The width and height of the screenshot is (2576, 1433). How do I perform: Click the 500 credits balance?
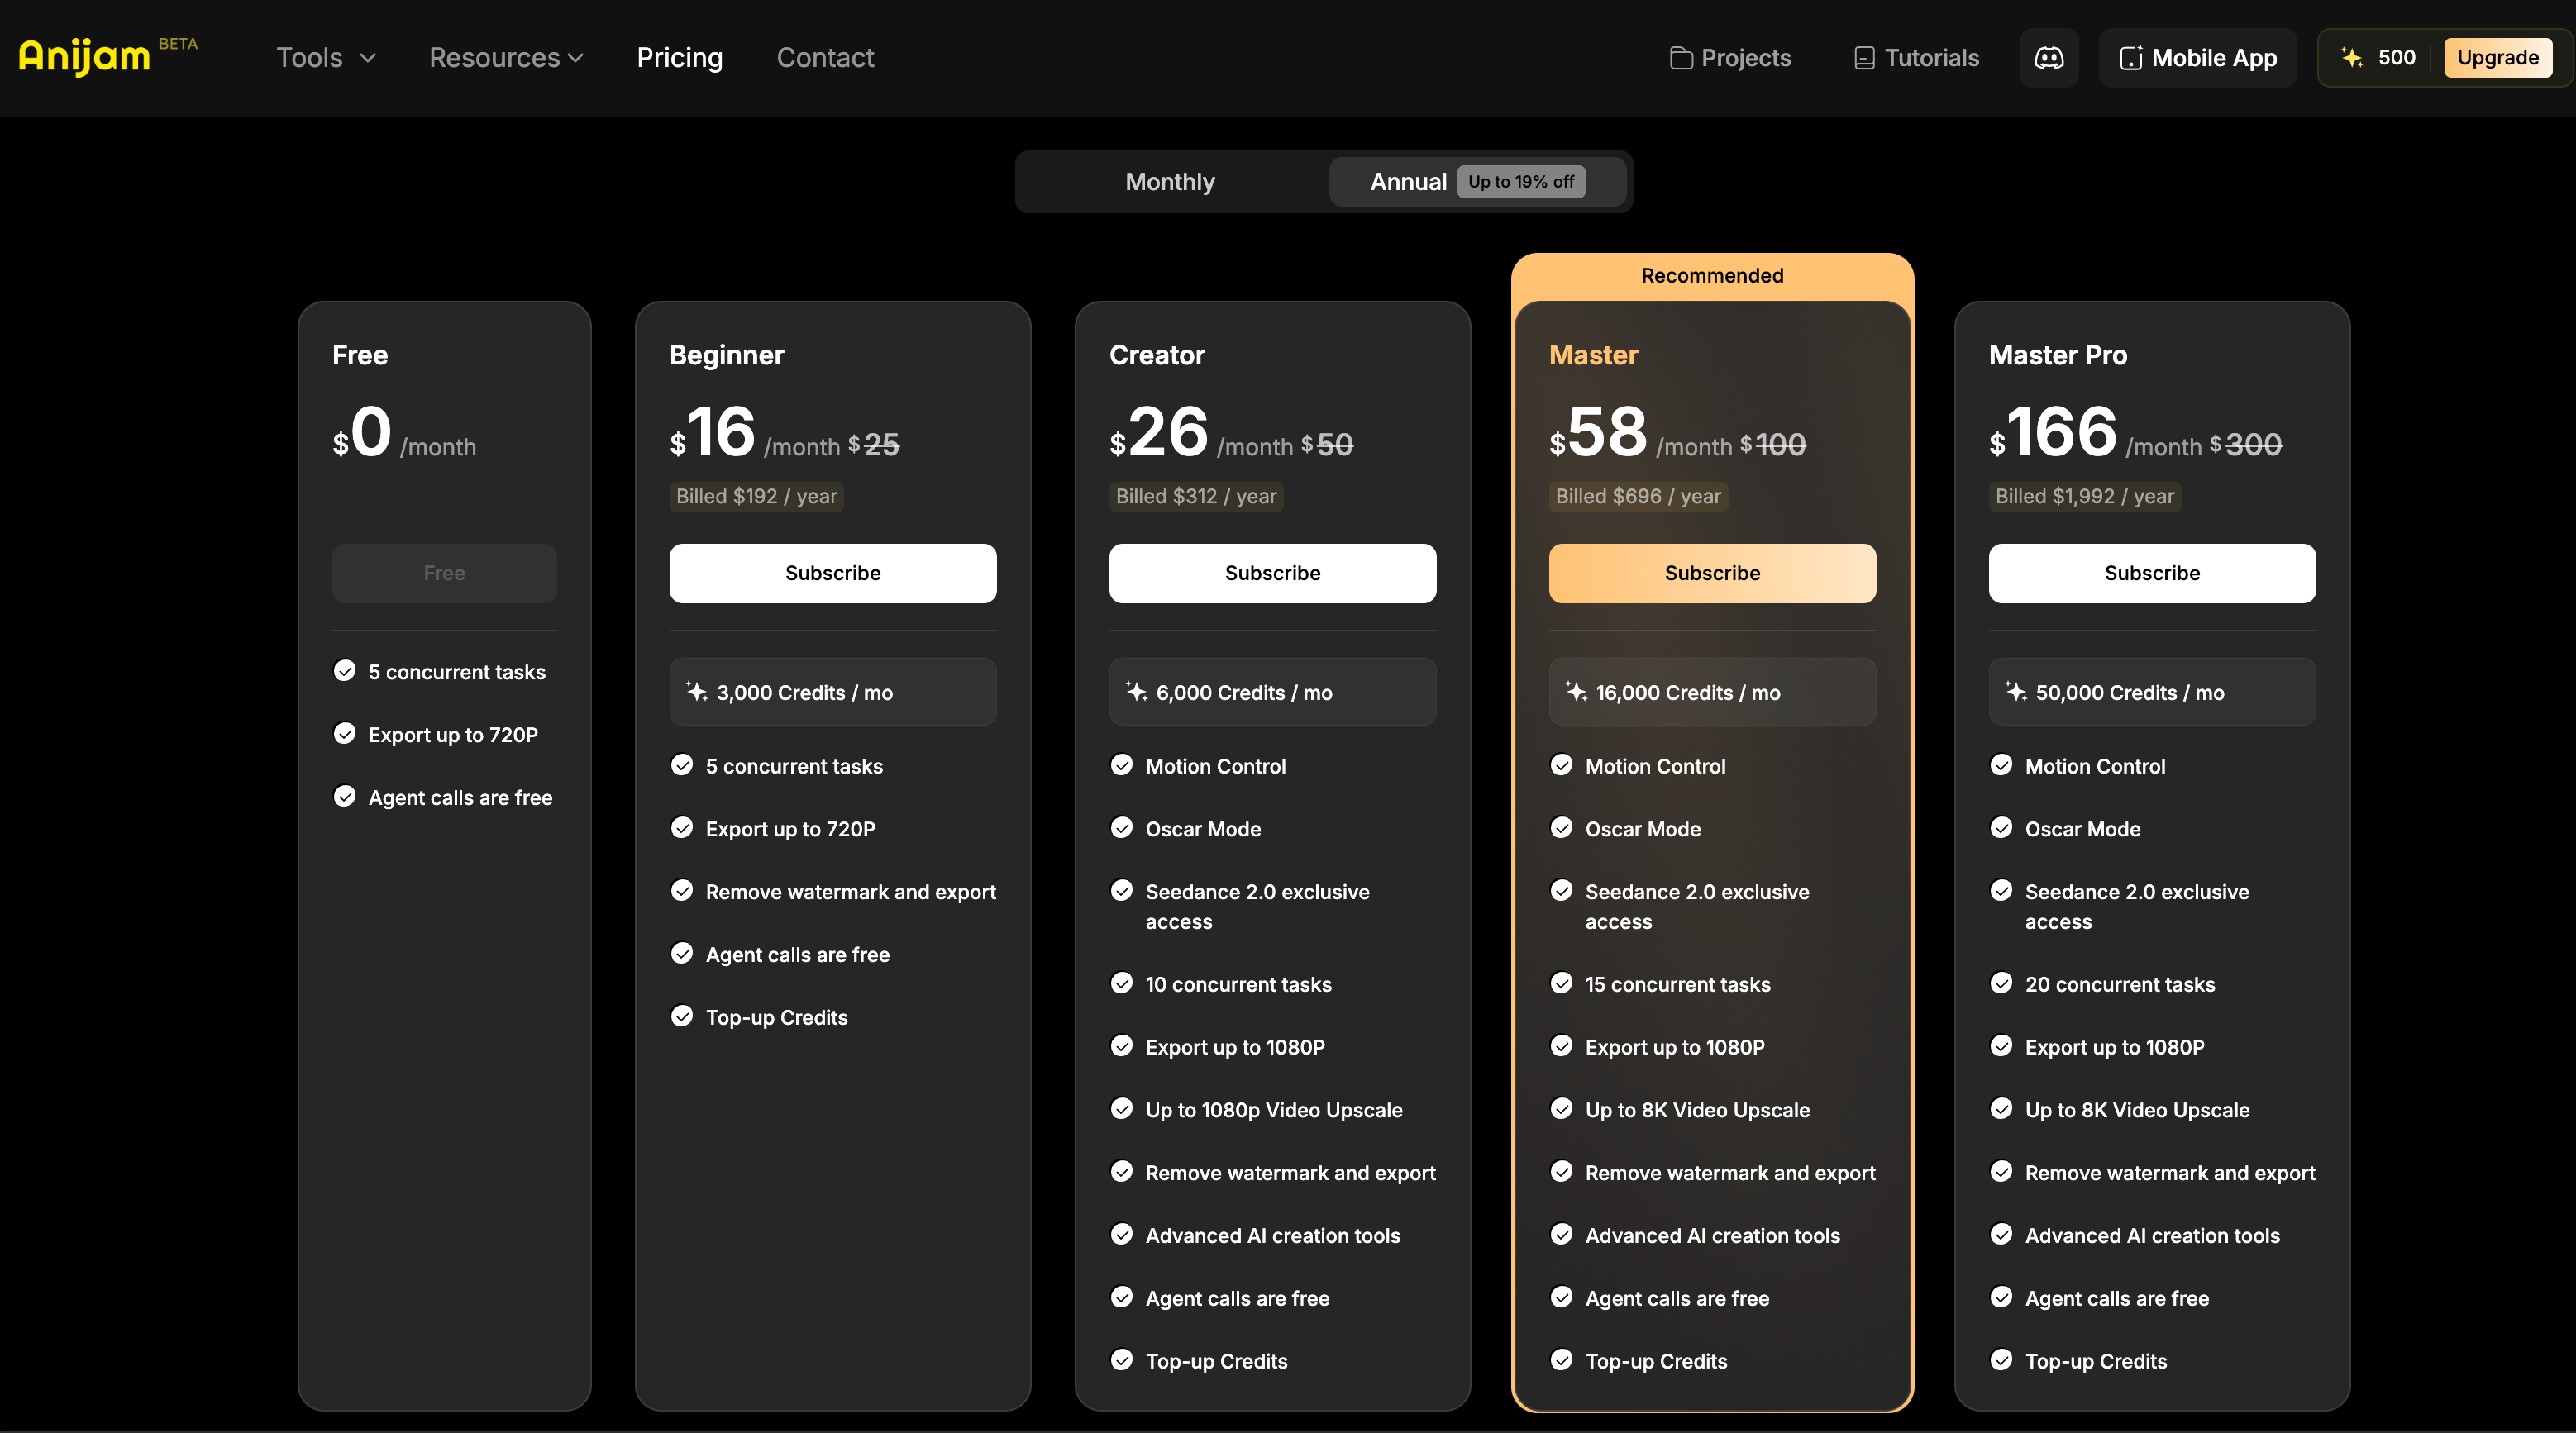point(2396,58)
